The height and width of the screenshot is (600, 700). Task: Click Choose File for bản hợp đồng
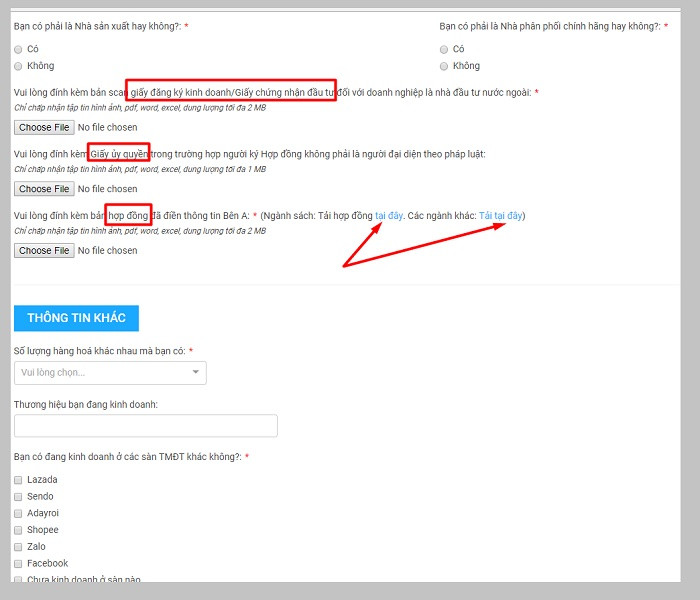click(43, 251)
